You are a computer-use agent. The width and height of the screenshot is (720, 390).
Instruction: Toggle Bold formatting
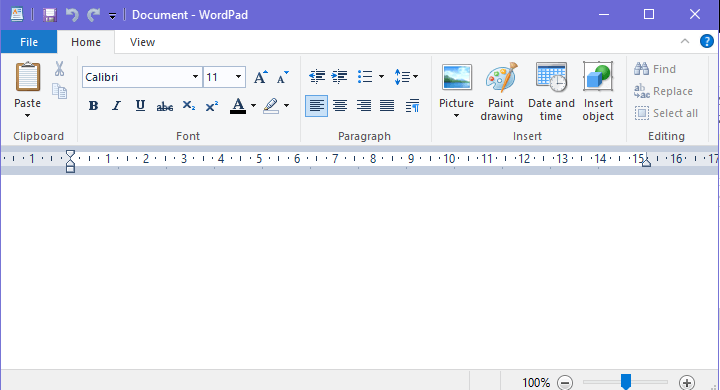click(x=93, y=106)
